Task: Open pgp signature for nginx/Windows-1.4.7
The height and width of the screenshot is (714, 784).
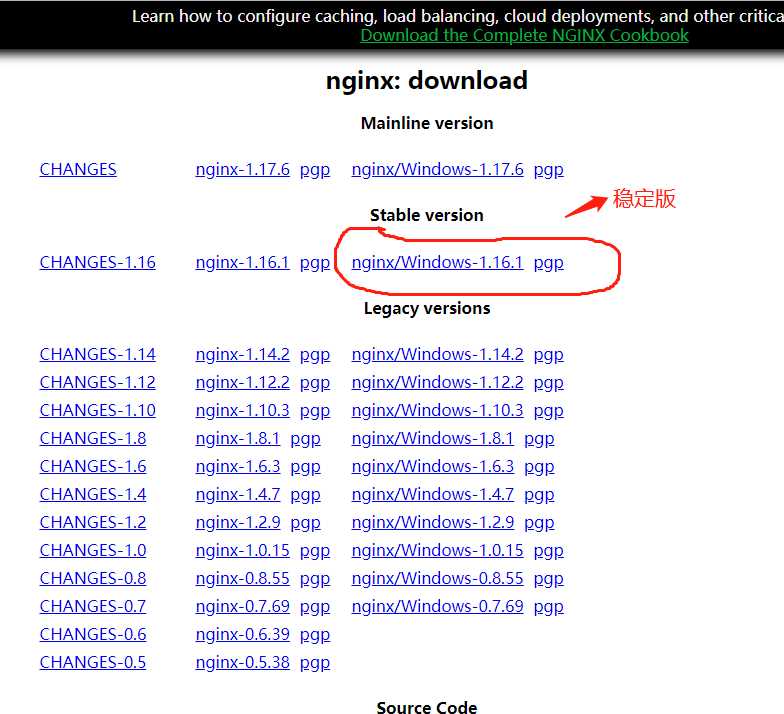Action: pos(539,495)
